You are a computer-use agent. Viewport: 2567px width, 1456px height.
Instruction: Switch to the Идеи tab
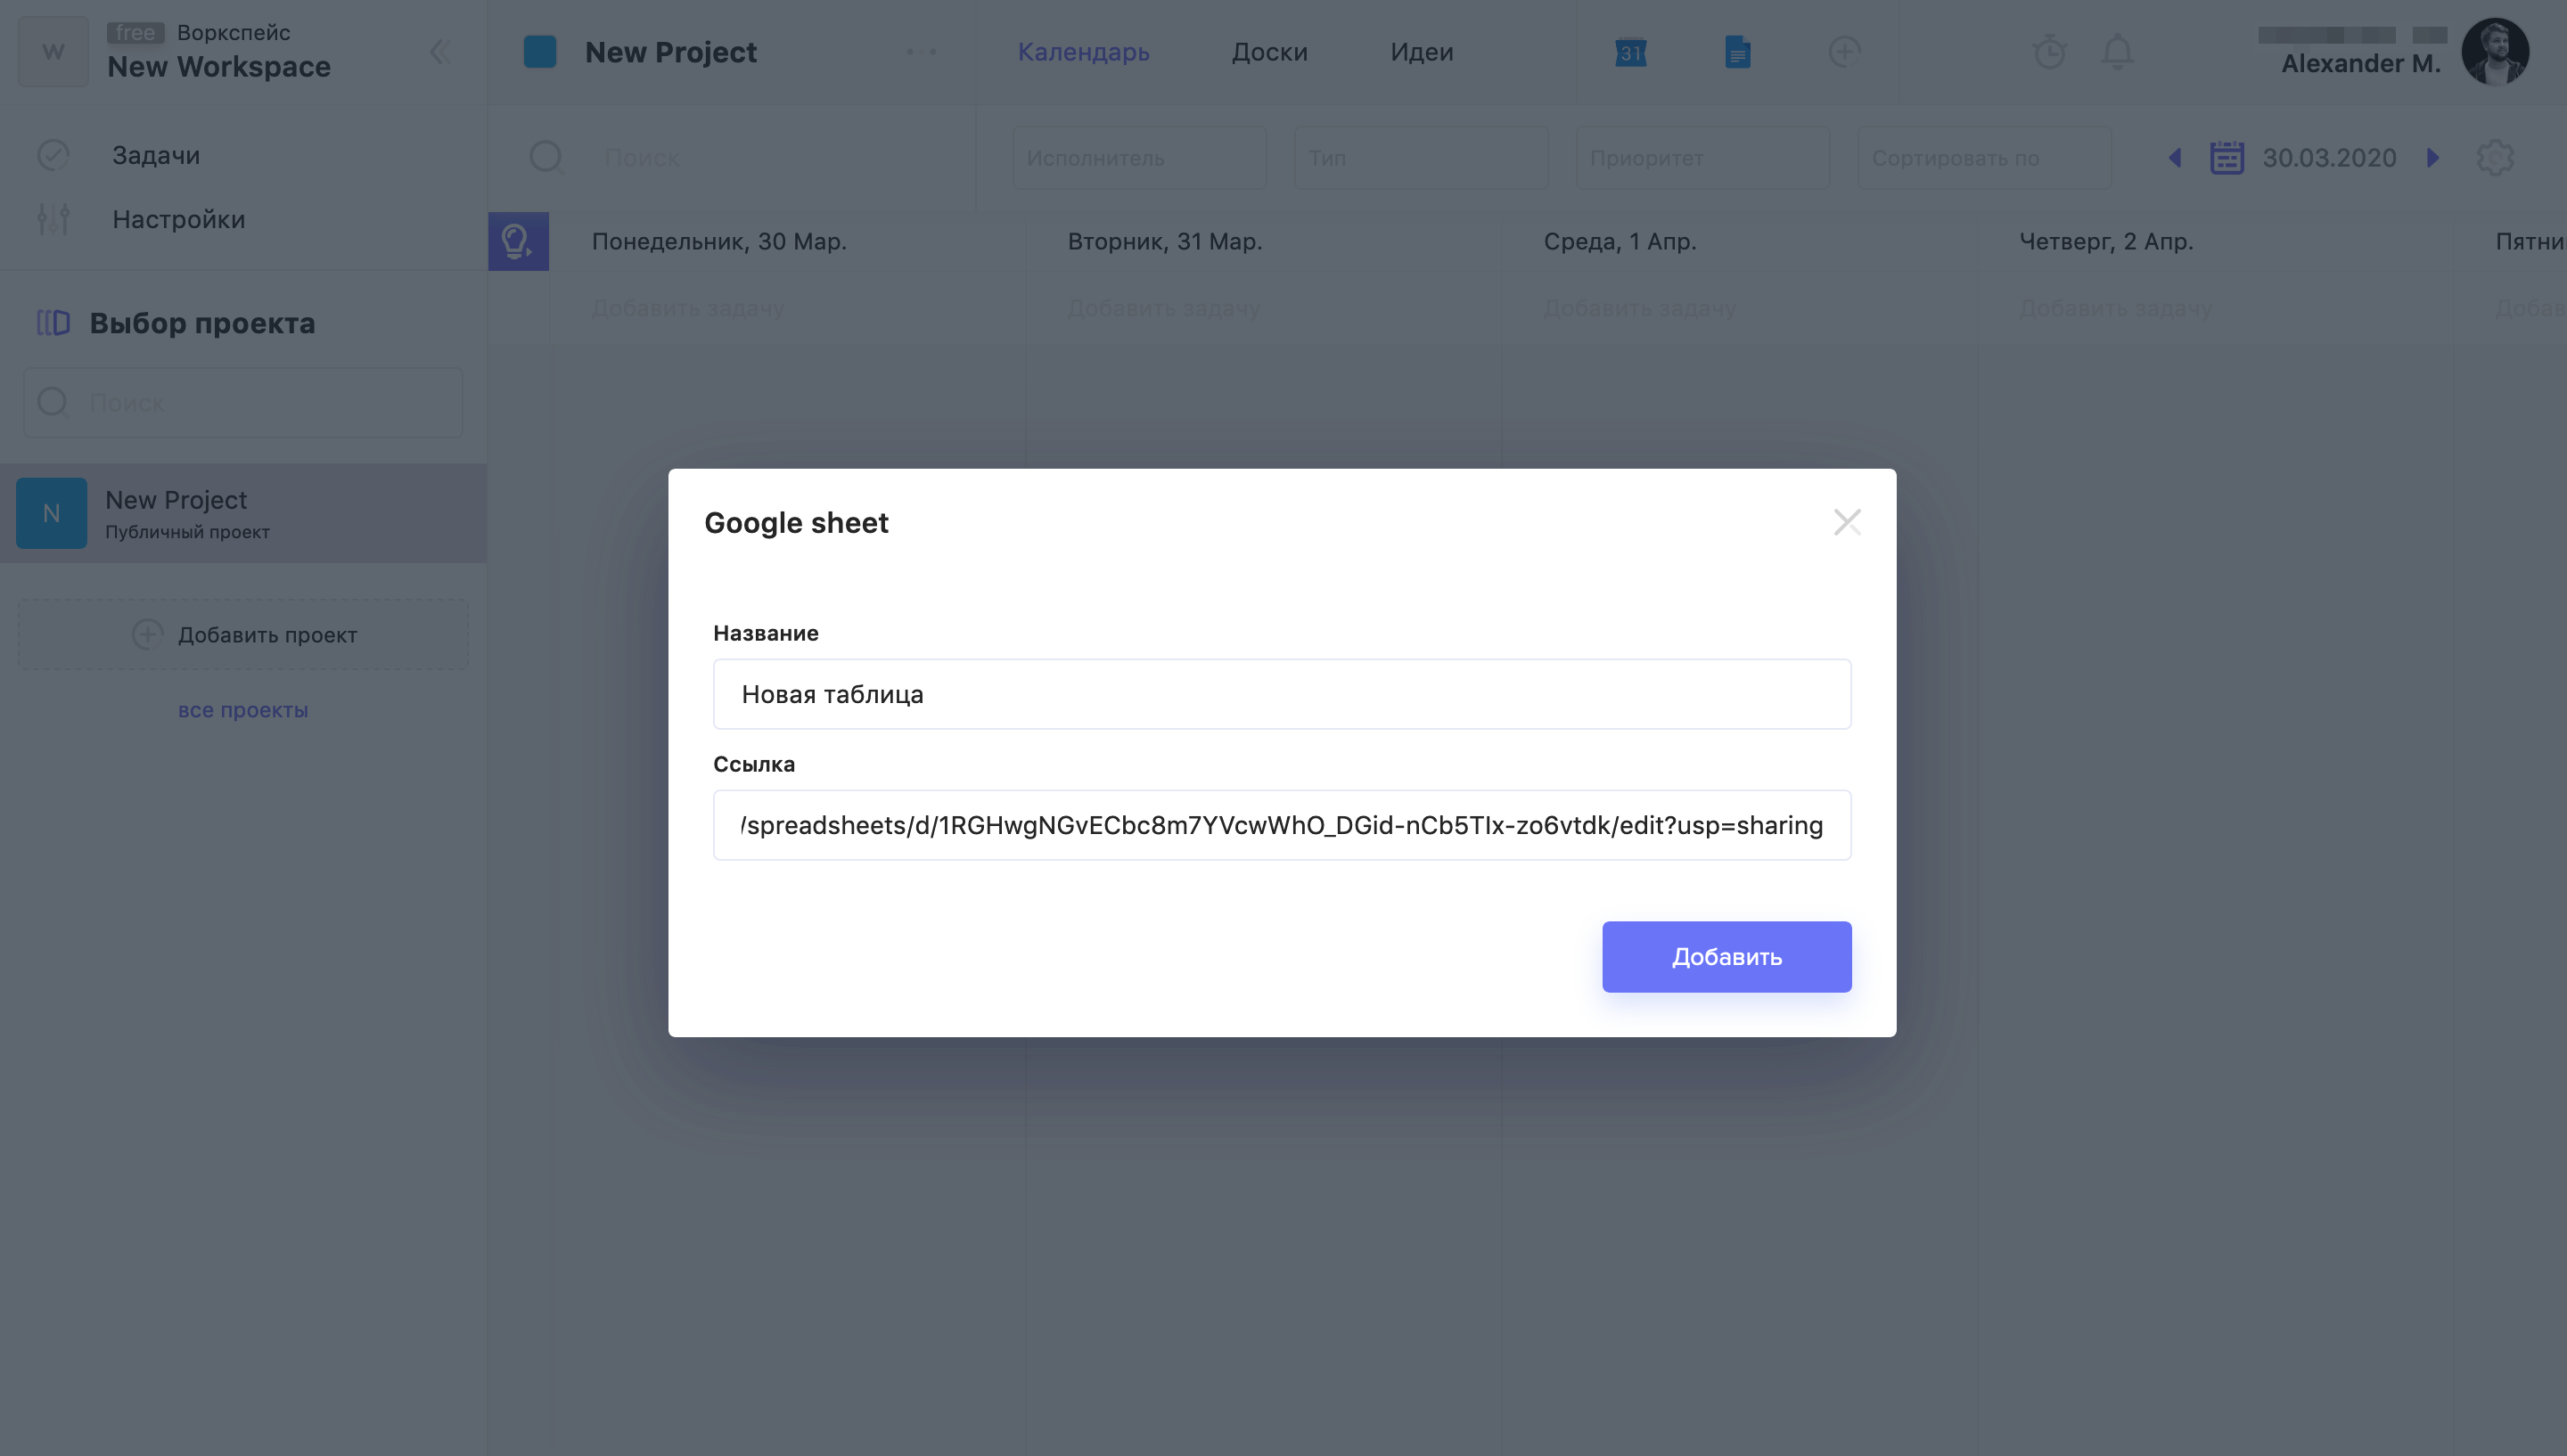1421,52
